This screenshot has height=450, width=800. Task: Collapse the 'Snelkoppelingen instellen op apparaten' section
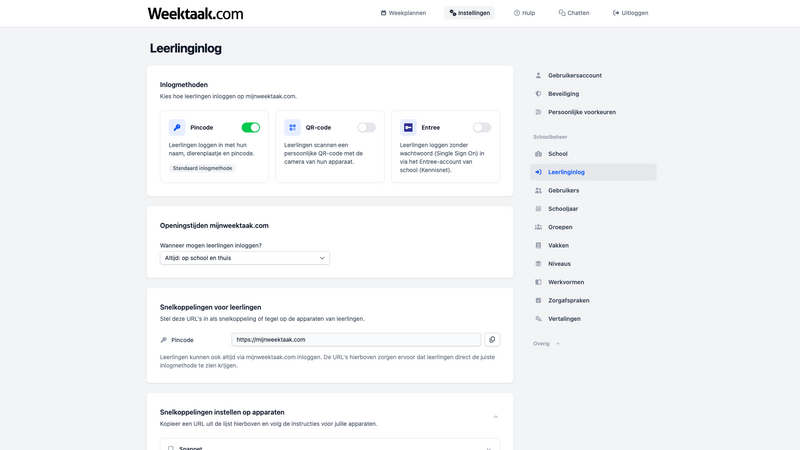[495, 416]
